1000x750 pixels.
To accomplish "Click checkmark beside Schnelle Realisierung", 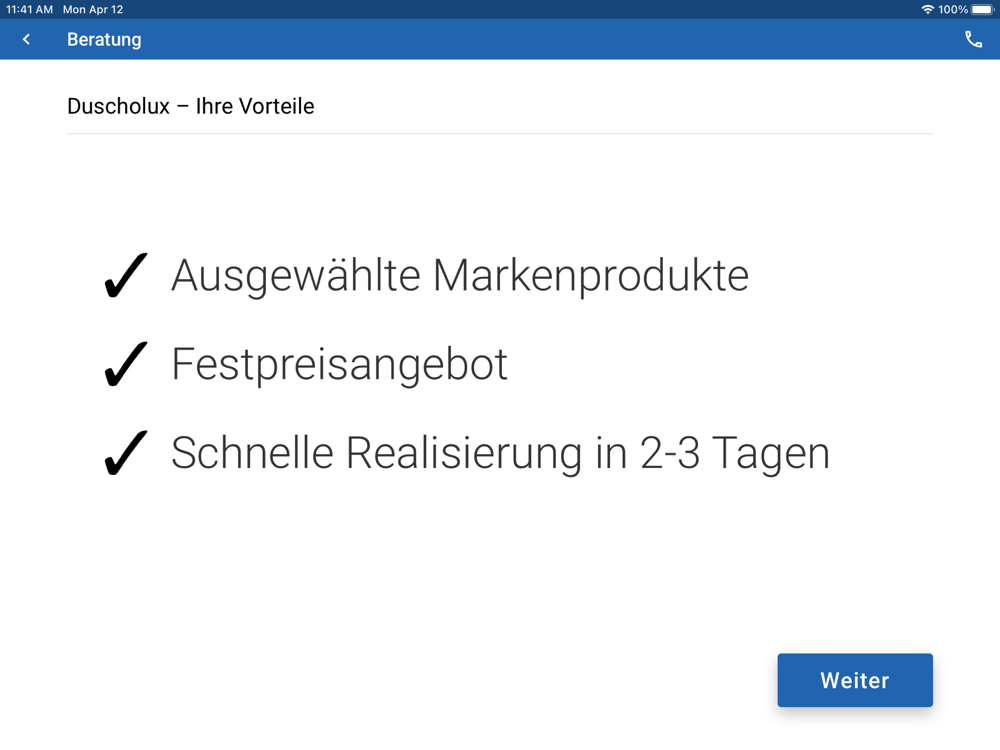I will click(x=126, y=453).
